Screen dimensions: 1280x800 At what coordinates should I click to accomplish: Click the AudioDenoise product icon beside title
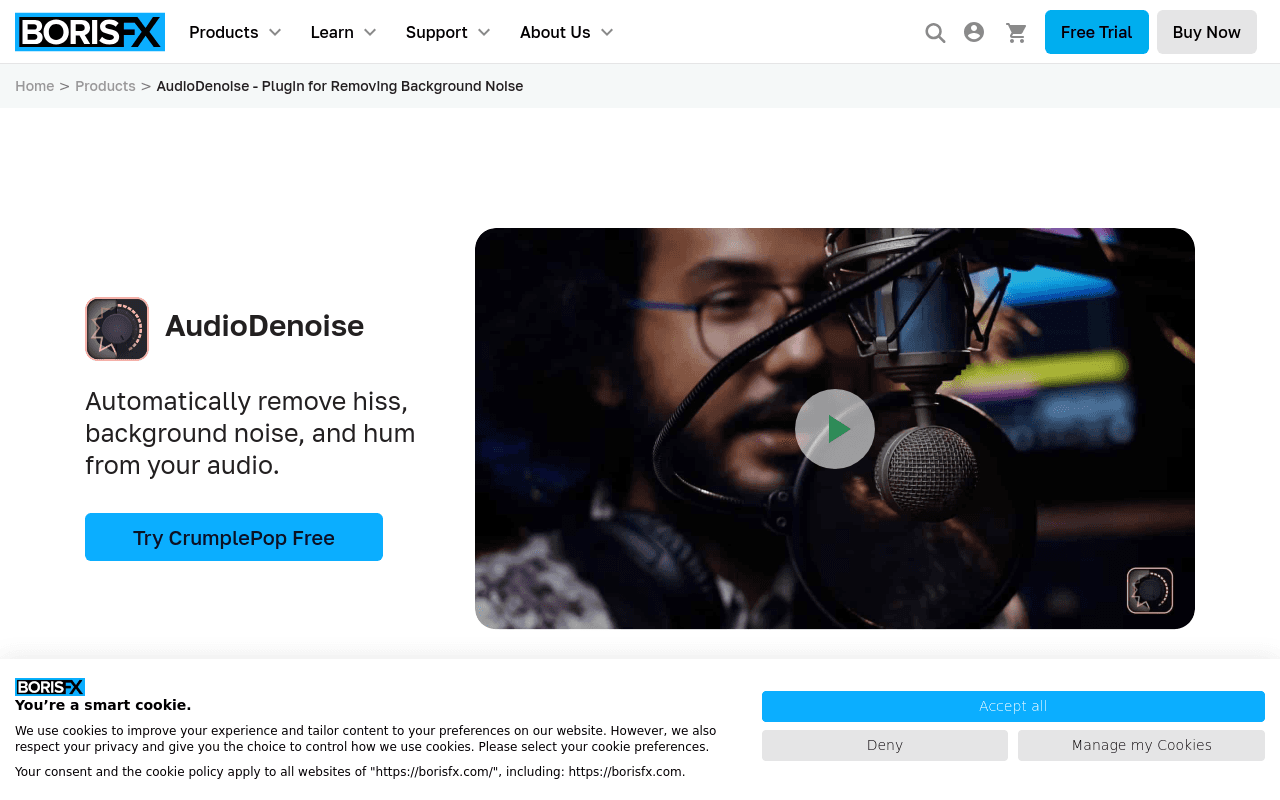click(x=117, y=329)
